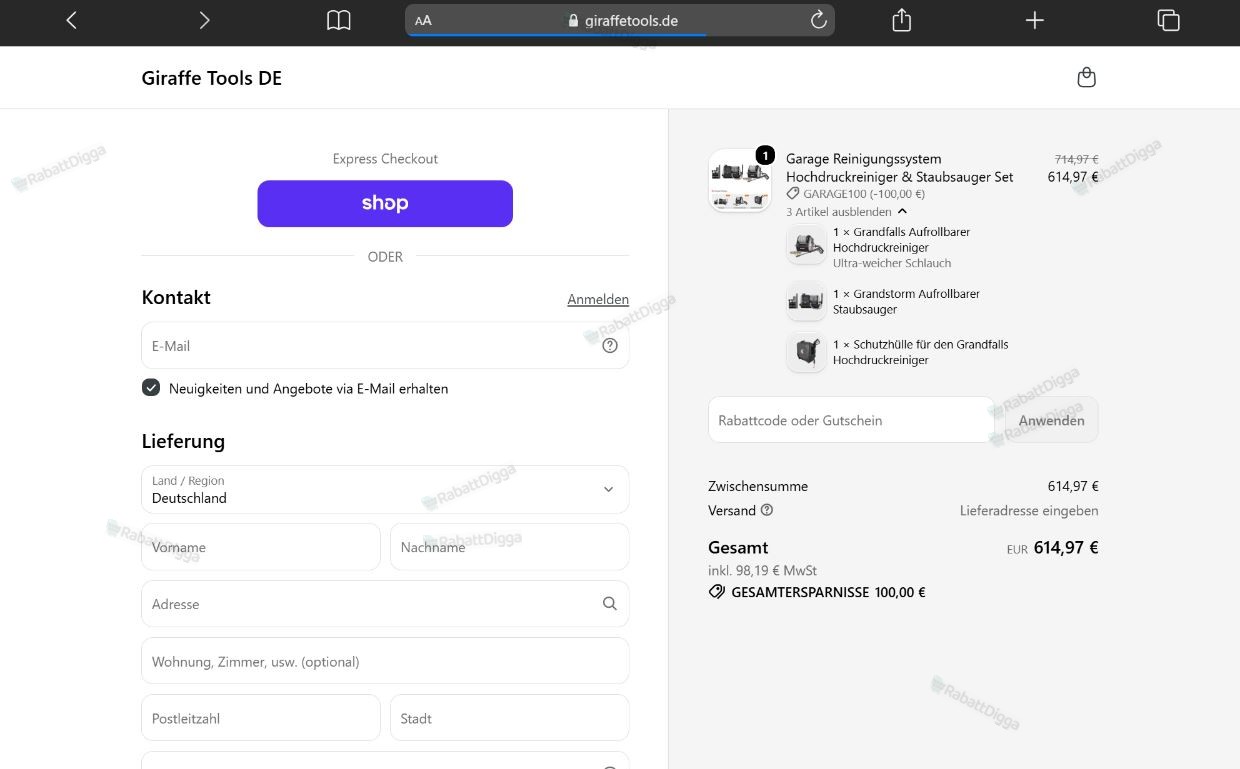Click the Ultra-weicher Schlauch variant text
Viewport: 1240px width, 769px height.
(x=892, y=263)
